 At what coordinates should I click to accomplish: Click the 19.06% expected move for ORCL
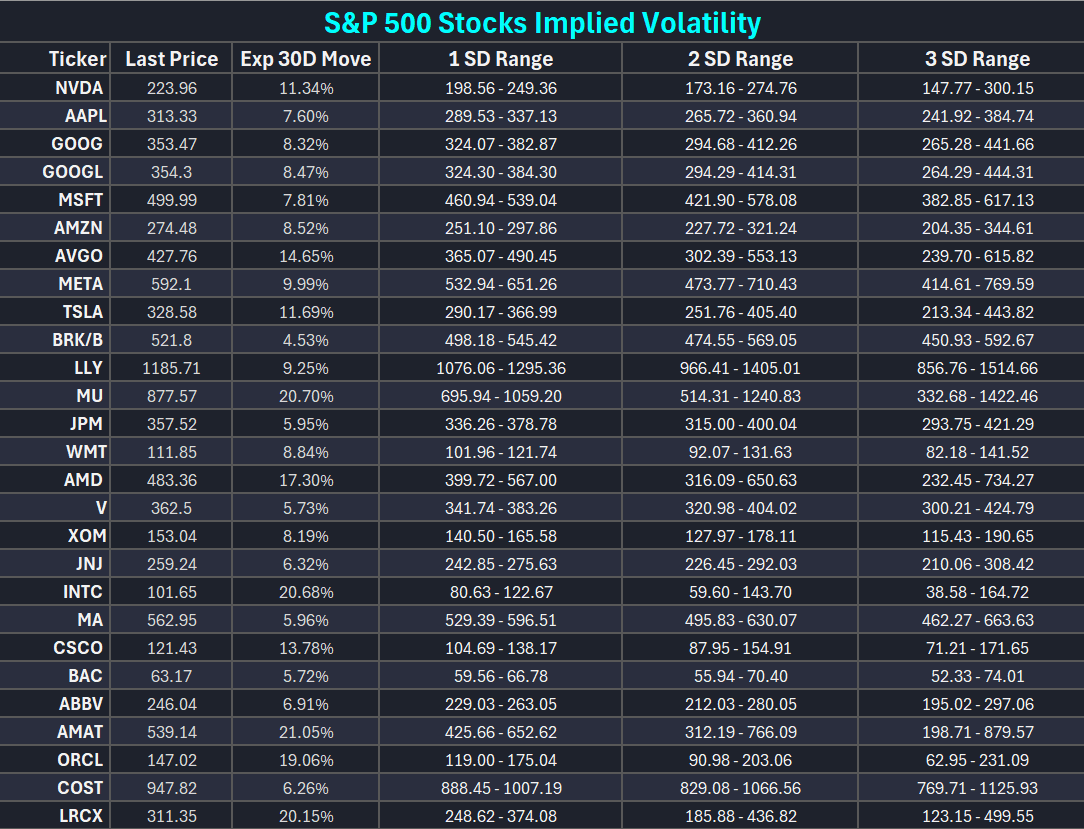pyautogui.click(x=306, y=761)
